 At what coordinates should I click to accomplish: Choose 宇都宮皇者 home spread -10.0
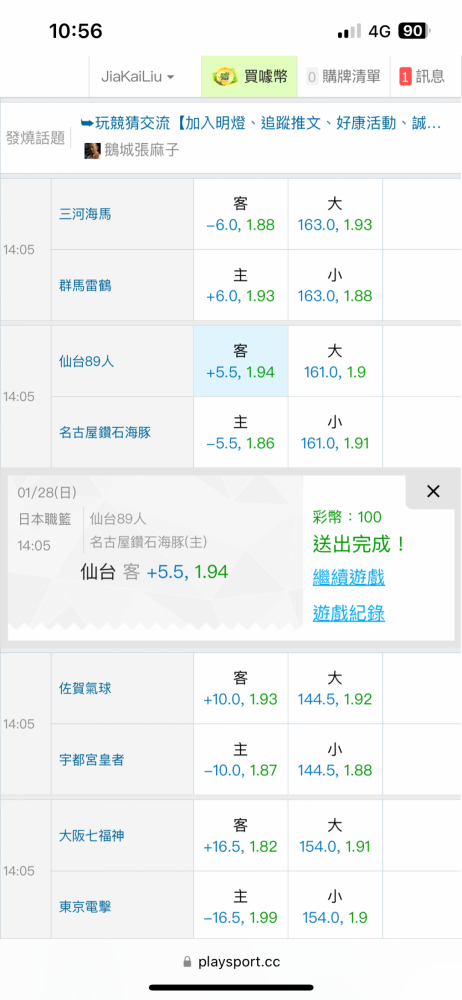241,759
